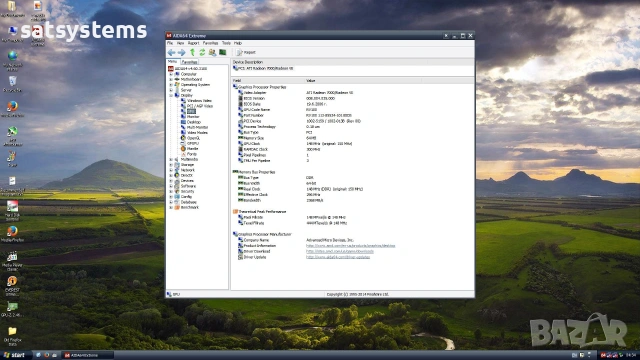Image resolution: width=640 pixels, height=360 pixels.
Task: Click AIDA64 Extreme taskbar button
Action: coord(88,356)
